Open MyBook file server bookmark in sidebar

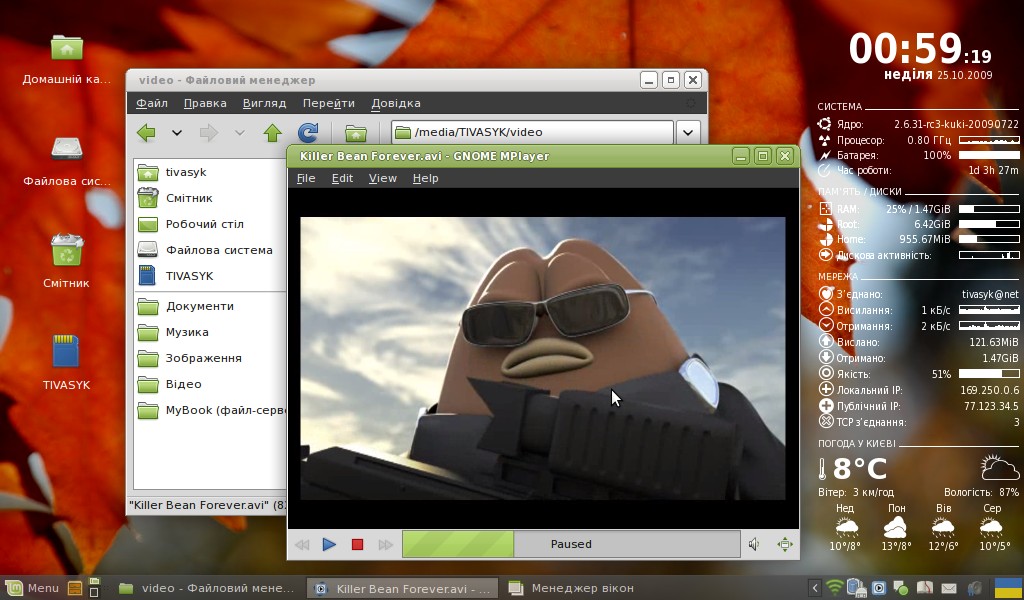coord(210,411)
